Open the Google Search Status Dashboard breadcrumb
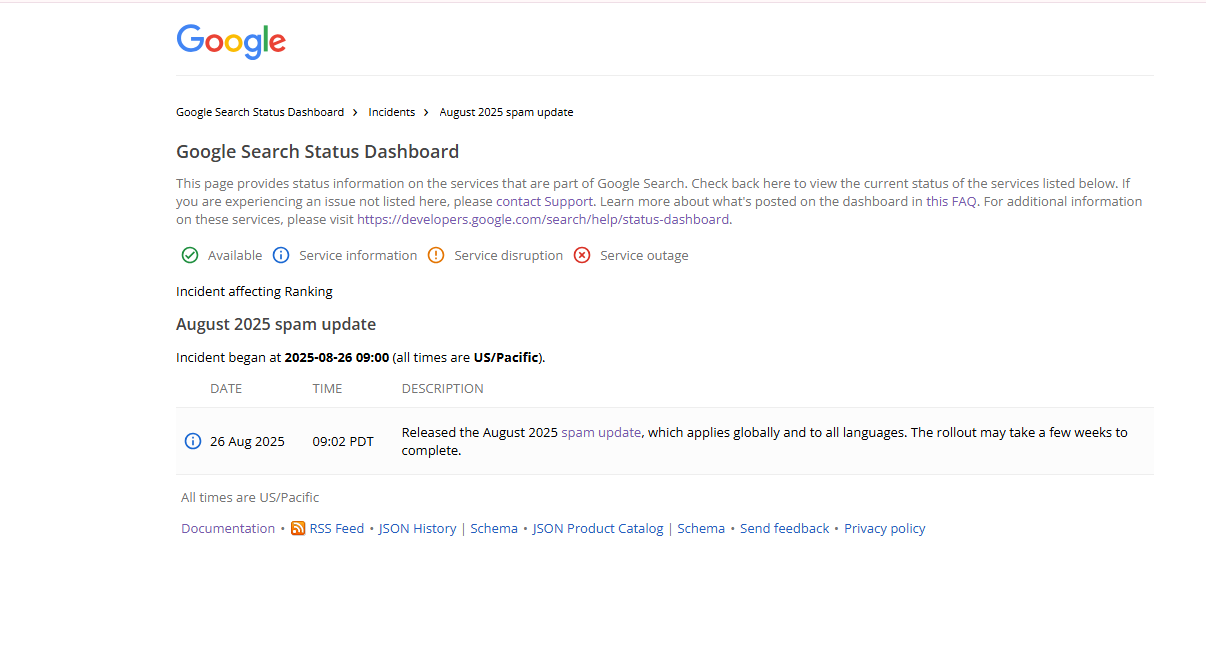1206x671 pixels. (x=260, y=112)
